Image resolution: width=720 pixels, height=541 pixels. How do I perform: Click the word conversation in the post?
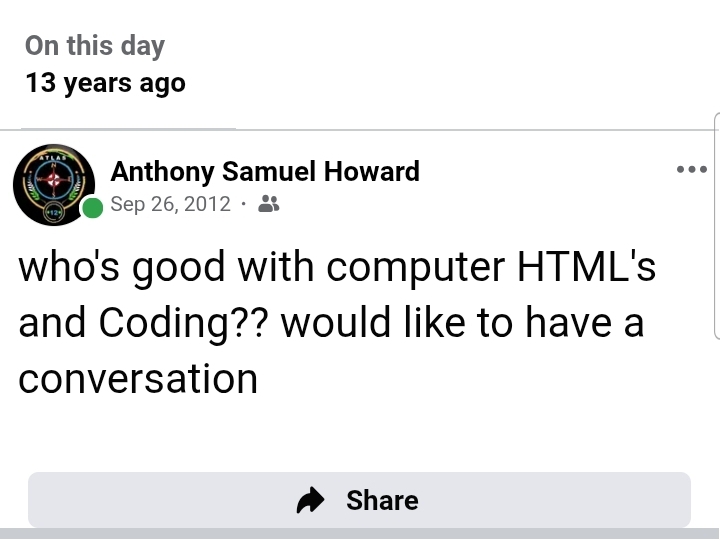tap(138, 379)
